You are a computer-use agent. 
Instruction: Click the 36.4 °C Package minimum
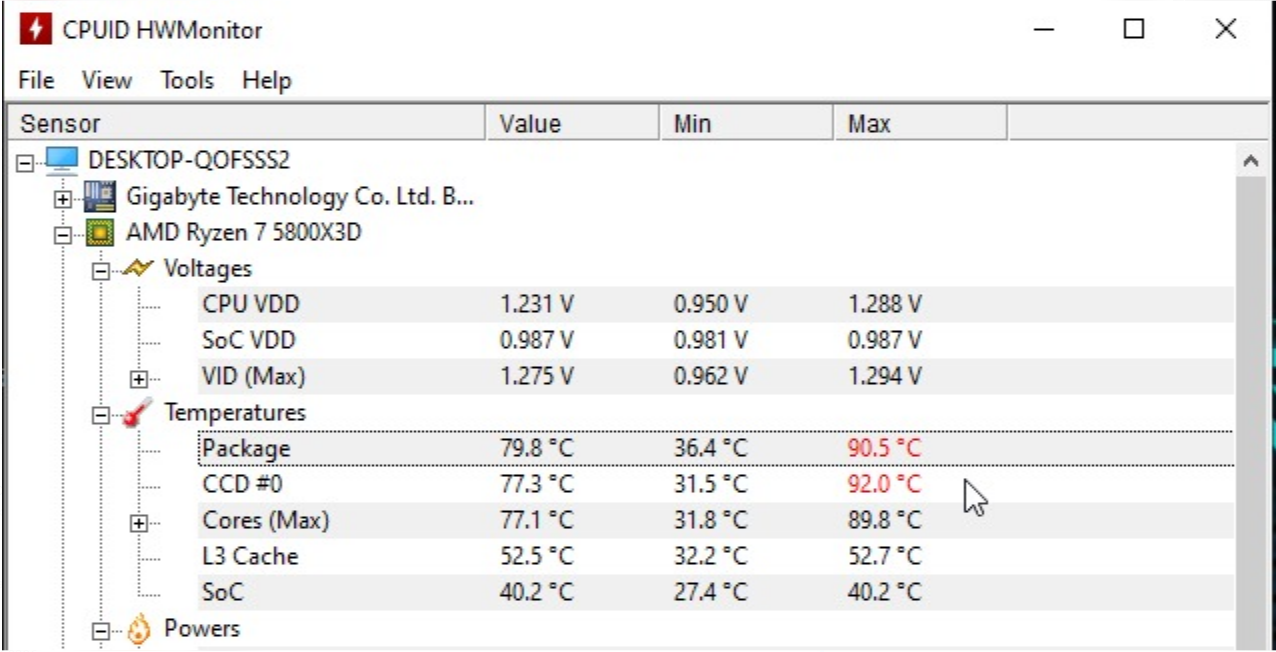(711, 449)
